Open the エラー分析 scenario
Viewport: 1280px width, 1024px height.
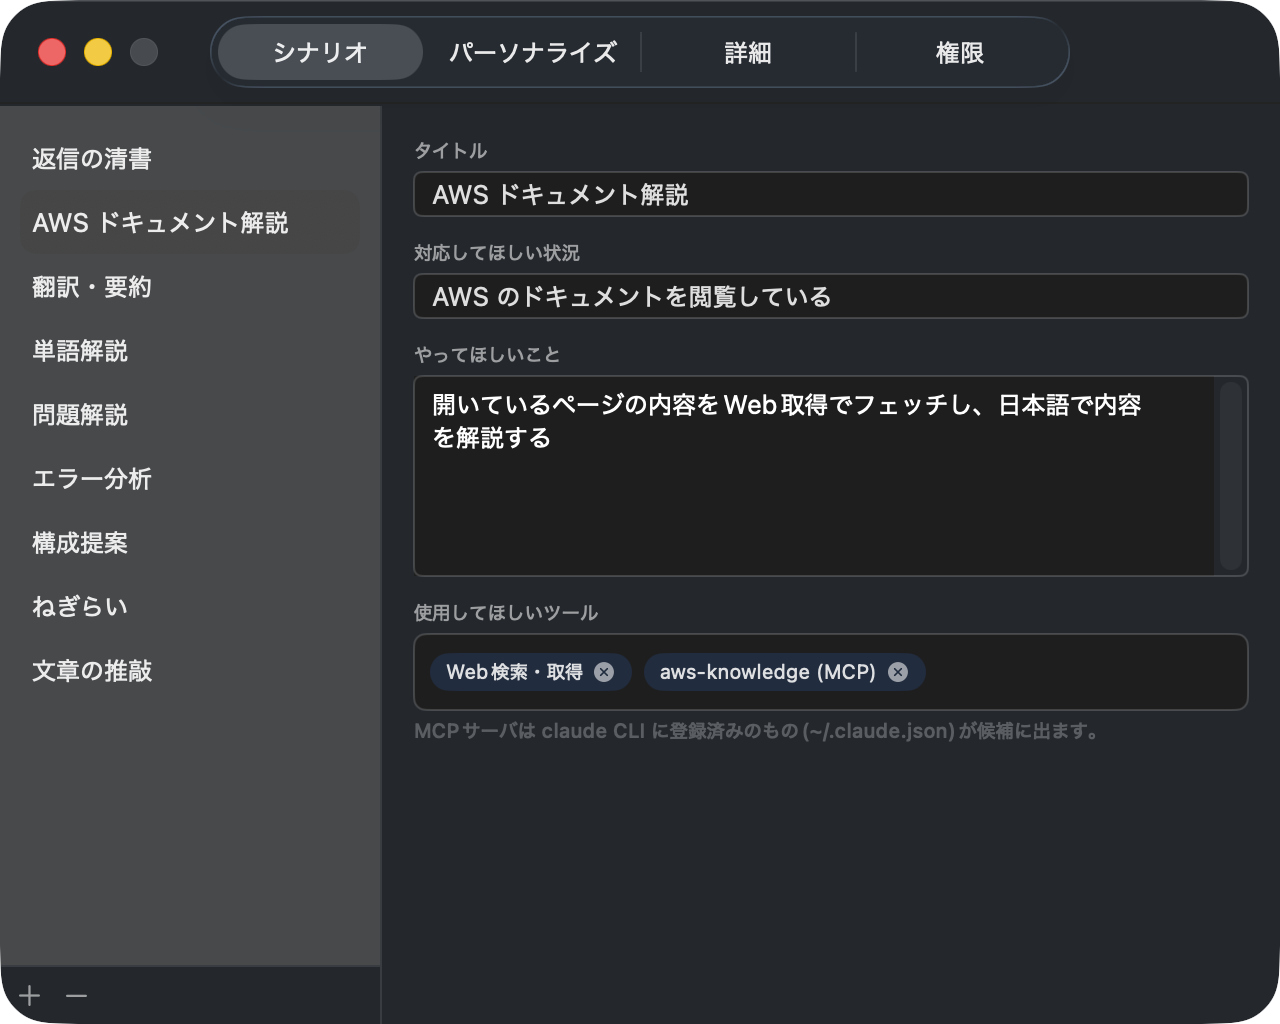[x=190, y=479]
